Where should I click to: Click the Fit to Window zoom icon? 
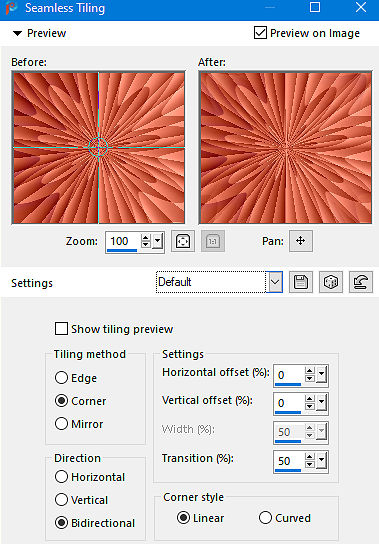[x=183, y=241]
